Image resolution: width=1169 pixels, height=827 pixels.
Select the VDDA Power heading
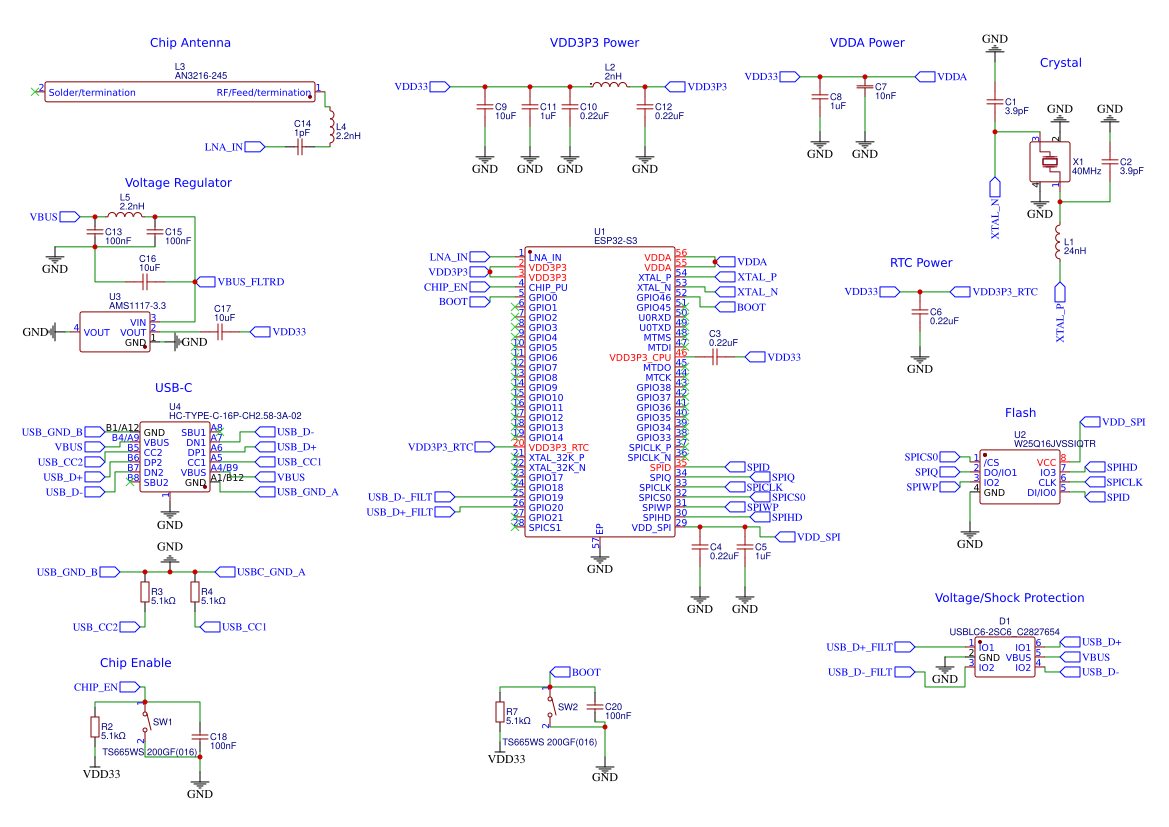tap(867, 43)
